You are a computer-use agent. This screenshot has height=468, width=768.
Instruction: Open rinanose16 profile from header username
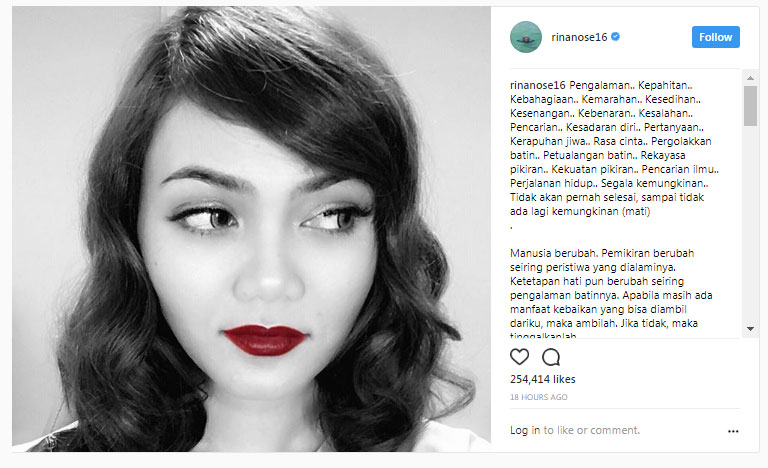click(579, 37)
